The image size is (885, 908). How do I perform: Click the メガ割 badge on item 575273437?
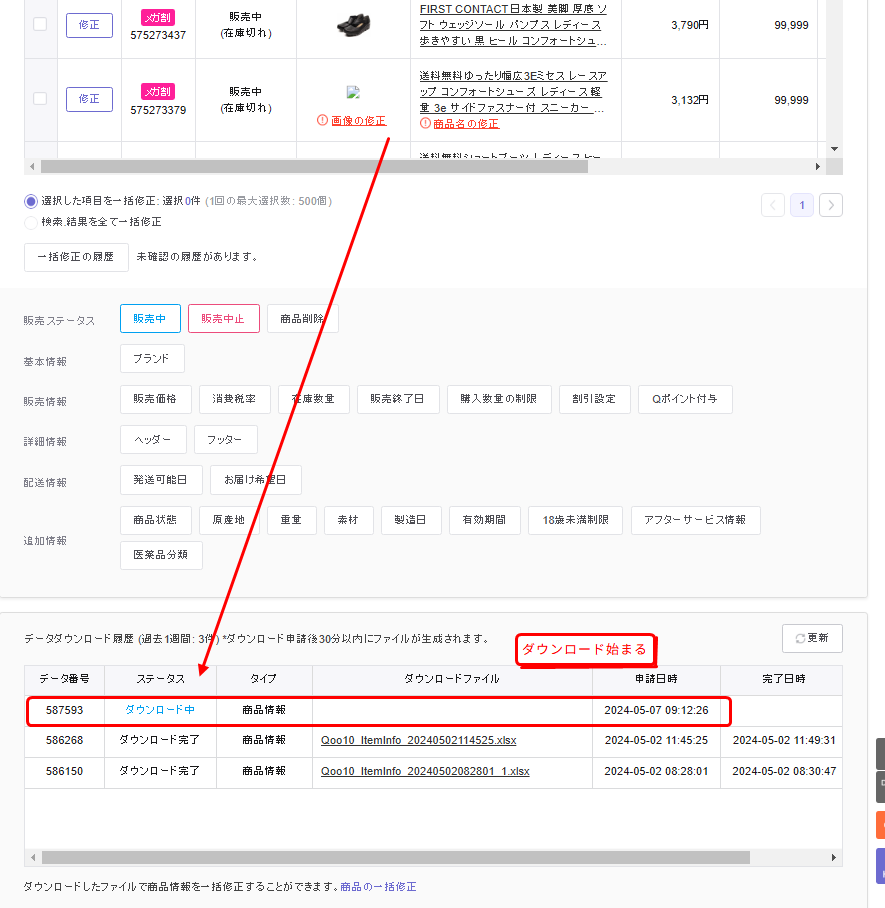point(158,16)
